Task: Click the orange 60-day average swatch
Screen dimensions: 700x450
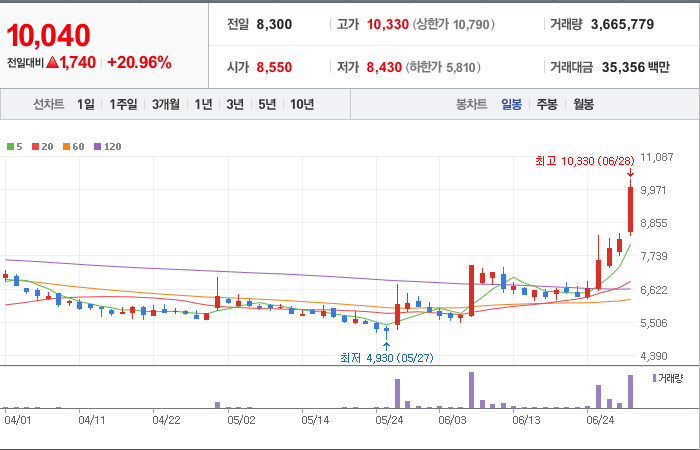Action: tap(67, 146)
